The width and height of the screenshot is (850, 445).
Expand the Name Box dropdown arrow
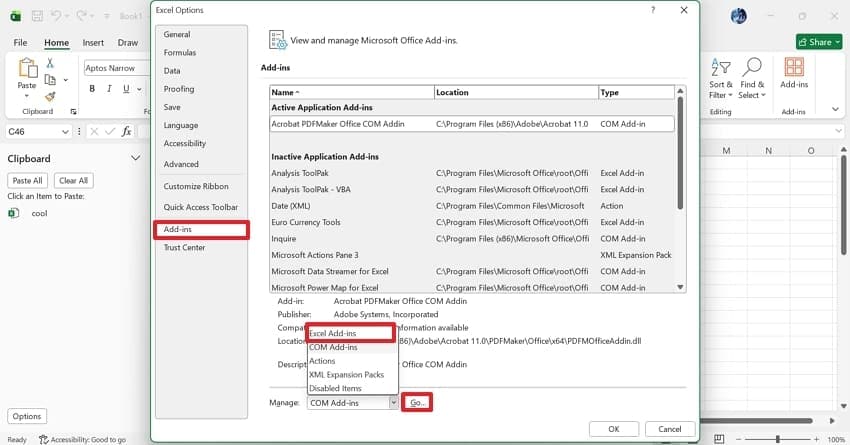pyautogui.click(x=65, y=132)
